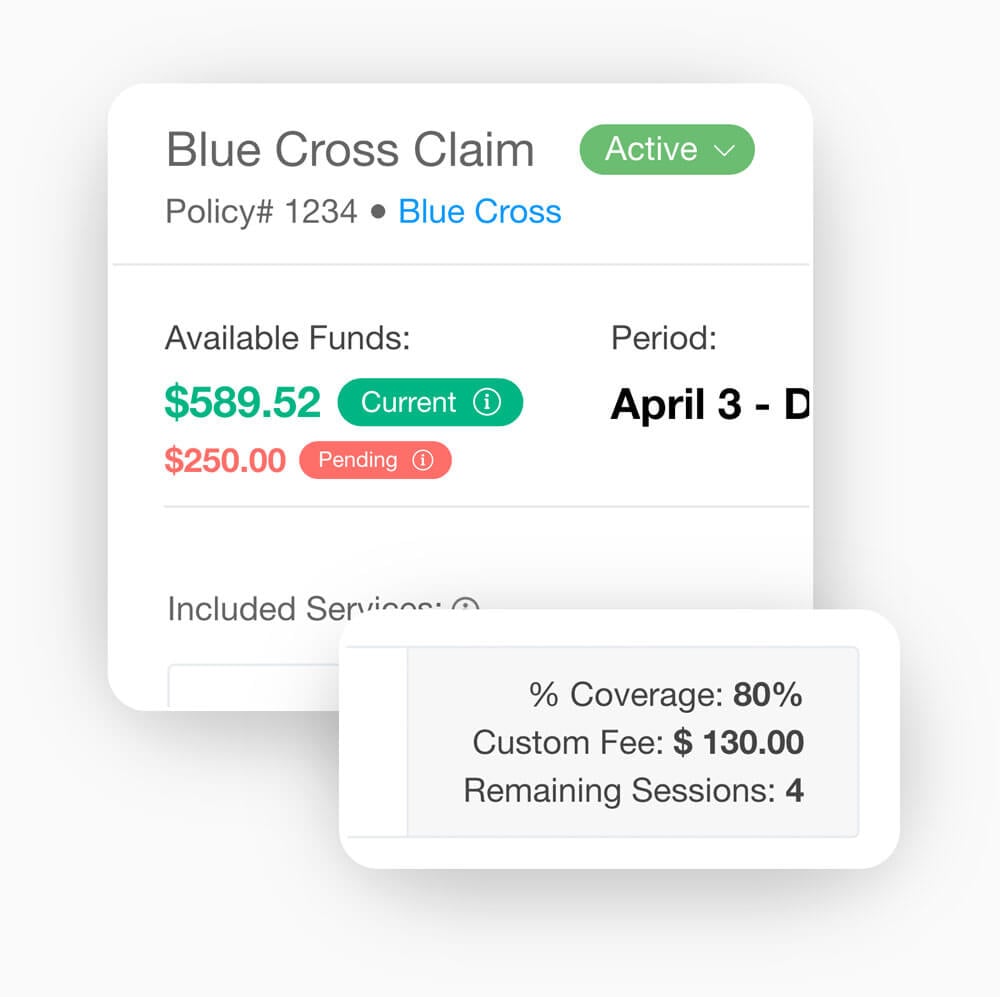Expand the Active status chevron arrow

[x=725, y=150]
